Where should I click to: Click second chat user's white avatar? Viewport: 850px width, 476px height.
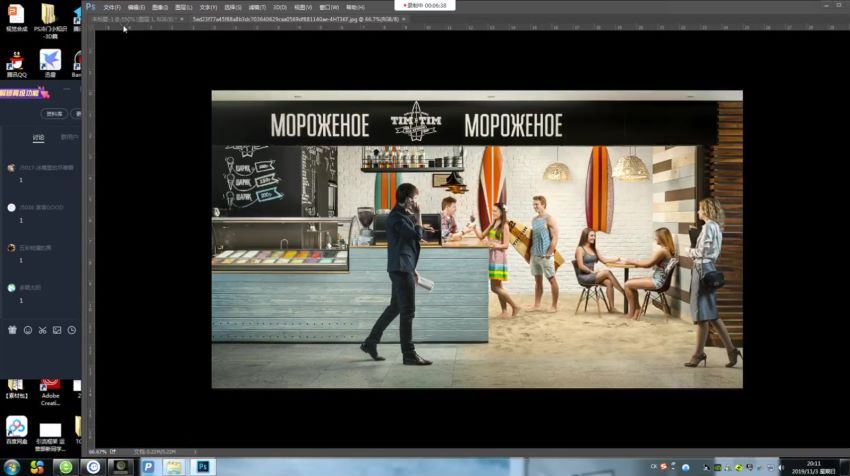coord(11,208)
